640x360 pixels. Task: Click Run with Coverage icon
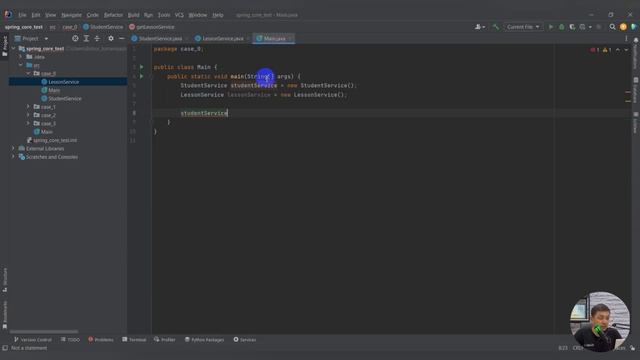572,27
